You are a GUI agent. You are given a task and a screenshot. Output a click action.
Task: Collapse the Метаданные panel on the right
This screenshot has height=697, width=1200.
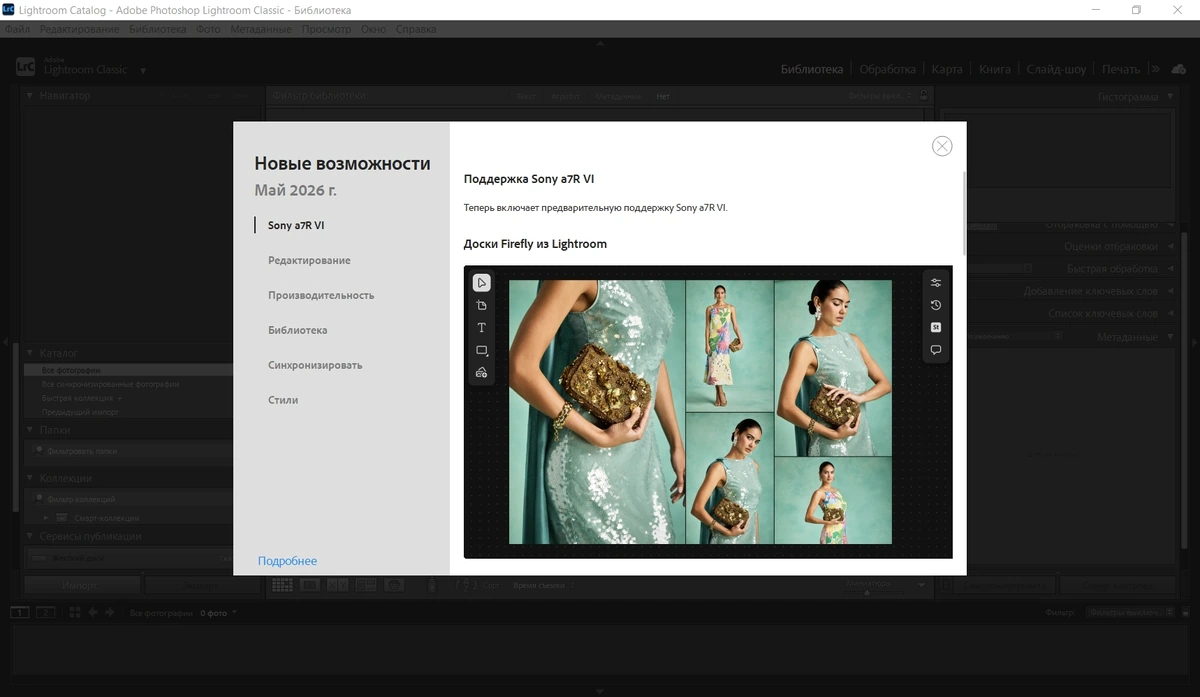coord(1168,337)
